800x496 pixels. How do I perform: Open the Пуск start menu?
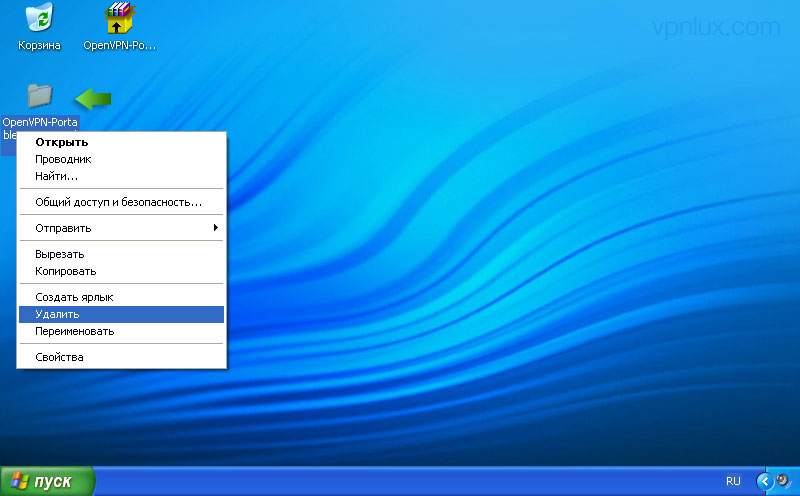[47, 481]
